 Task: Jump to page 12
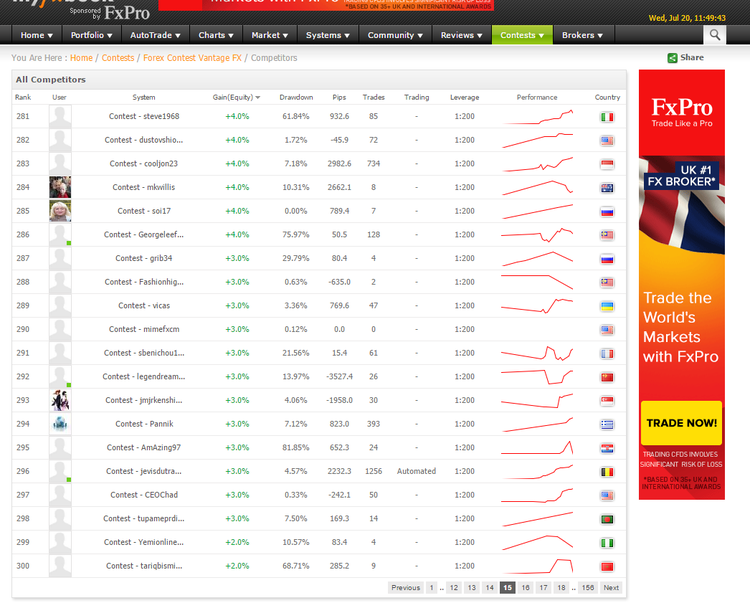[x=454, y=588]
